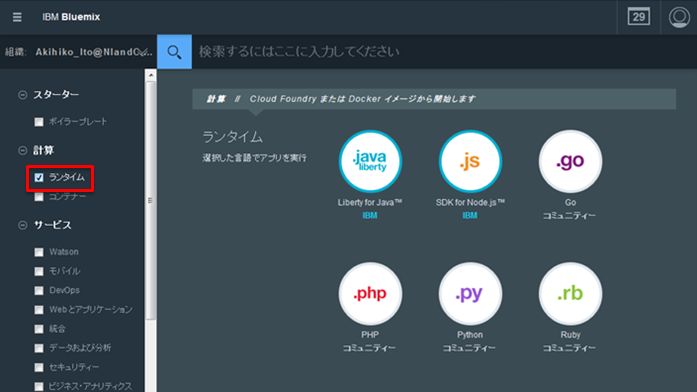Choose the Ruby runtime icon
This screenshot has width=697, height=392.
(x=570, y=293)
